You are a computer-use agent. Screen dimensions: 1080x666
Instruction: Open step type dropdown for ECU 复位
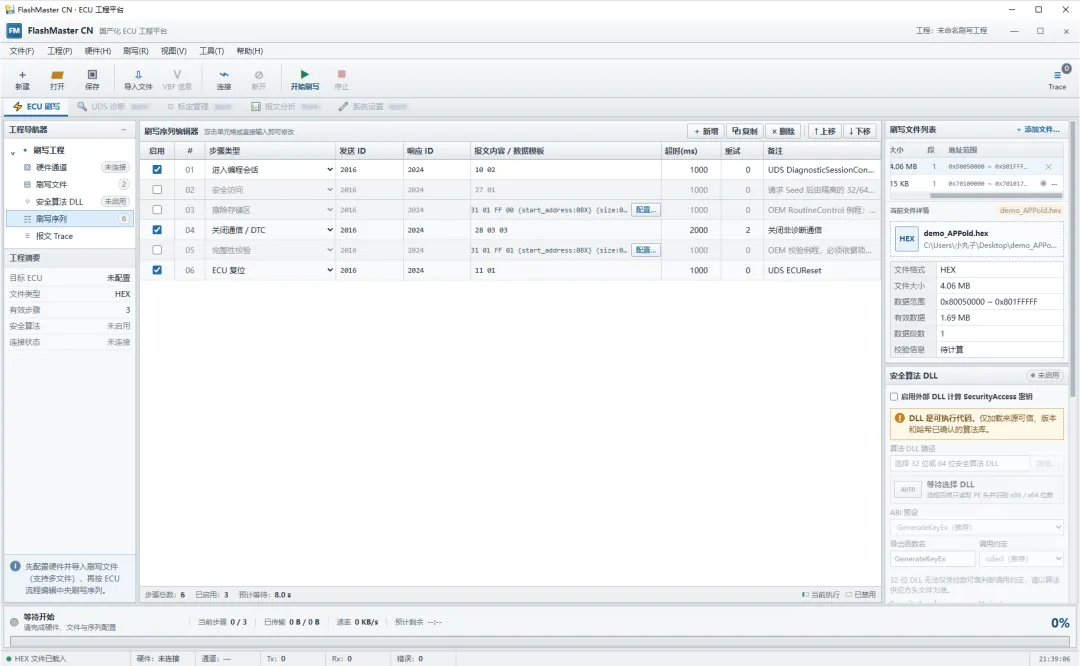click(x=329, y=270)
